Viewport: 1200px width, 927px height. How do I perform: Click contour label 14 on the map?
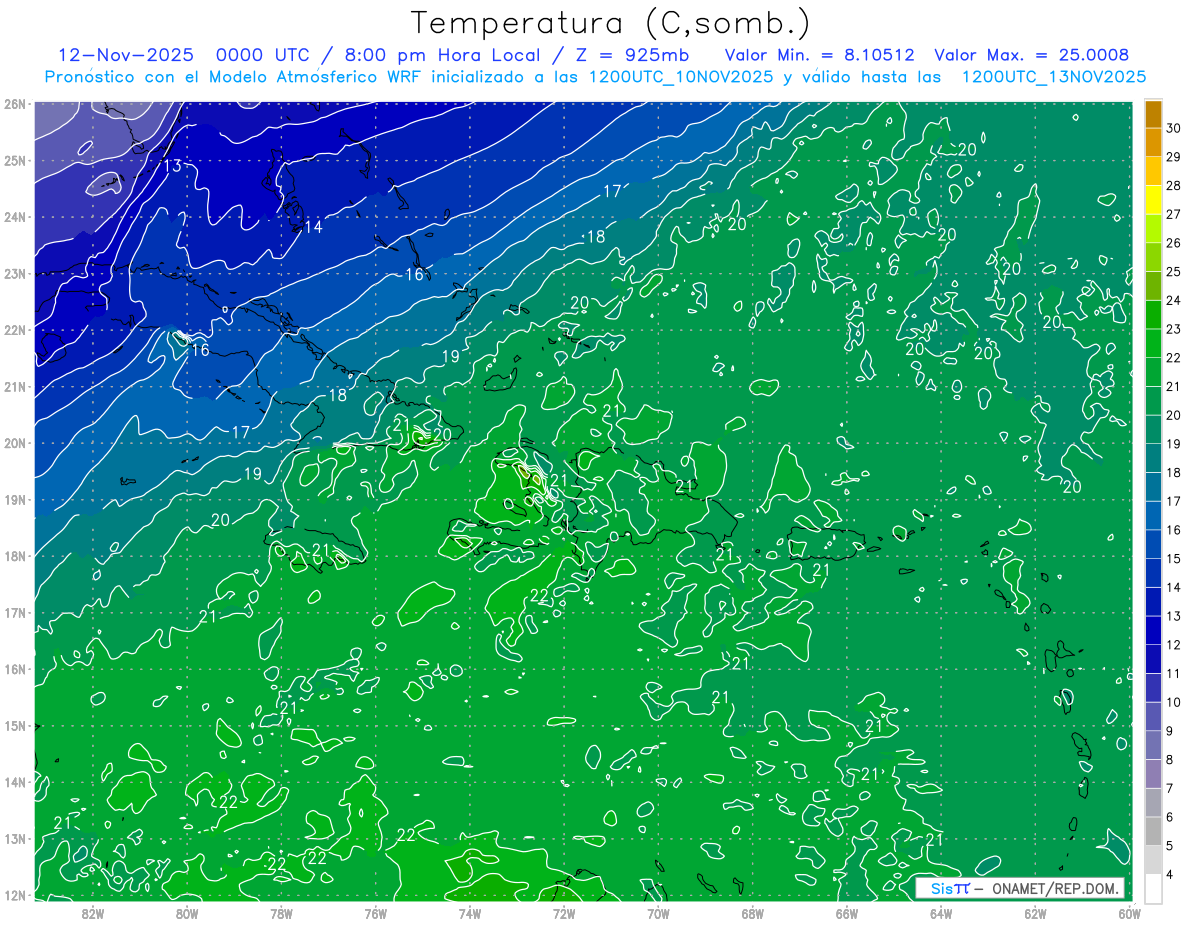click(x=313, y=227)
